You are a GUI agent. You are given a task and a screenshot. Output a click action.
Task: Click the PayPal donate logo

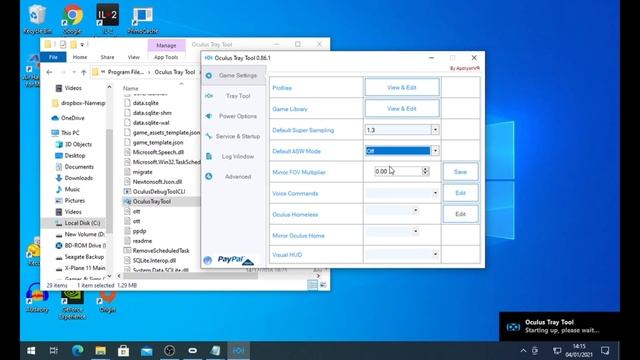pyautogui.click(x=236, y=260)
